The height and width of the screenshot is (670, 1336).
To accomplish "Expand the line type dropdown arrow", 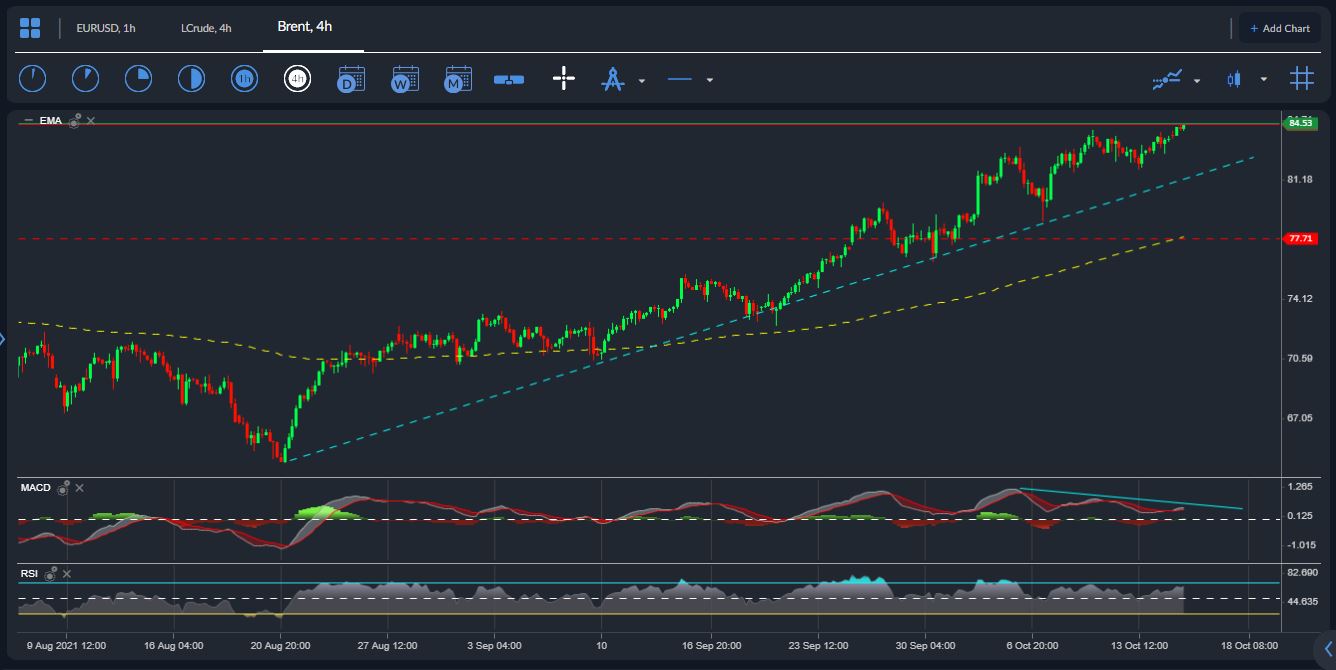I will [710, 80].
